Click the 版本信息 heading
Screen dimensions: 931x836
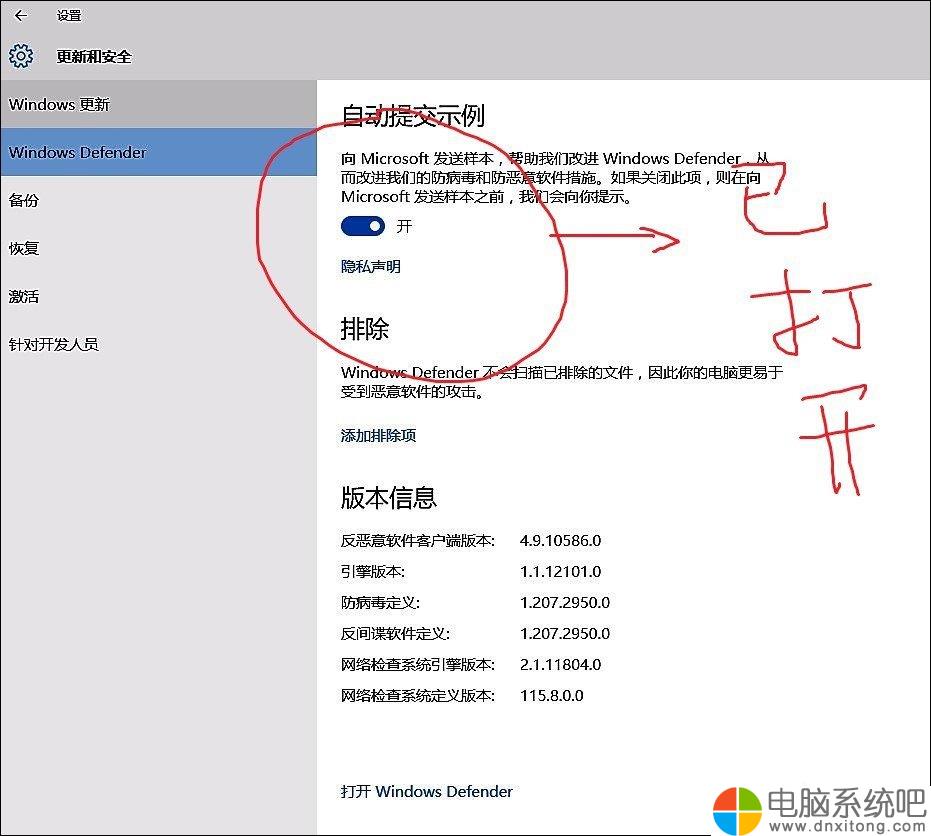click(x=389, y=498)
